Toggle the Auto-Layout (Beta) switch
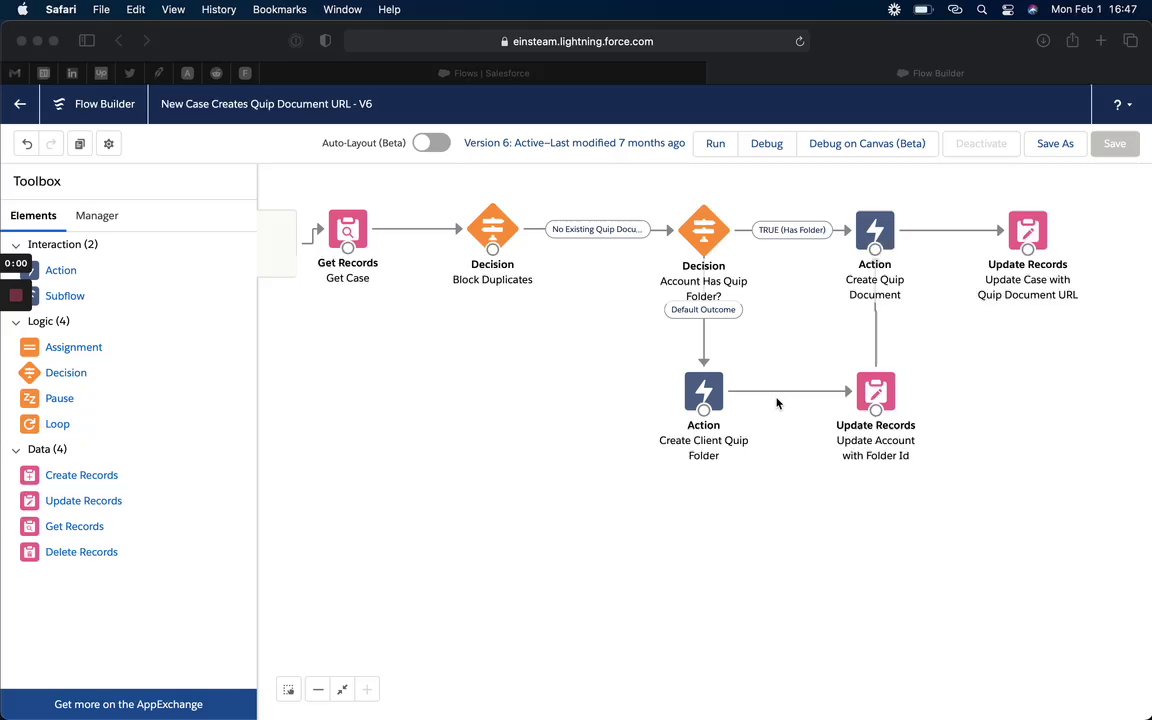This screenshot has width=1152, height=720. pos(431,143)
